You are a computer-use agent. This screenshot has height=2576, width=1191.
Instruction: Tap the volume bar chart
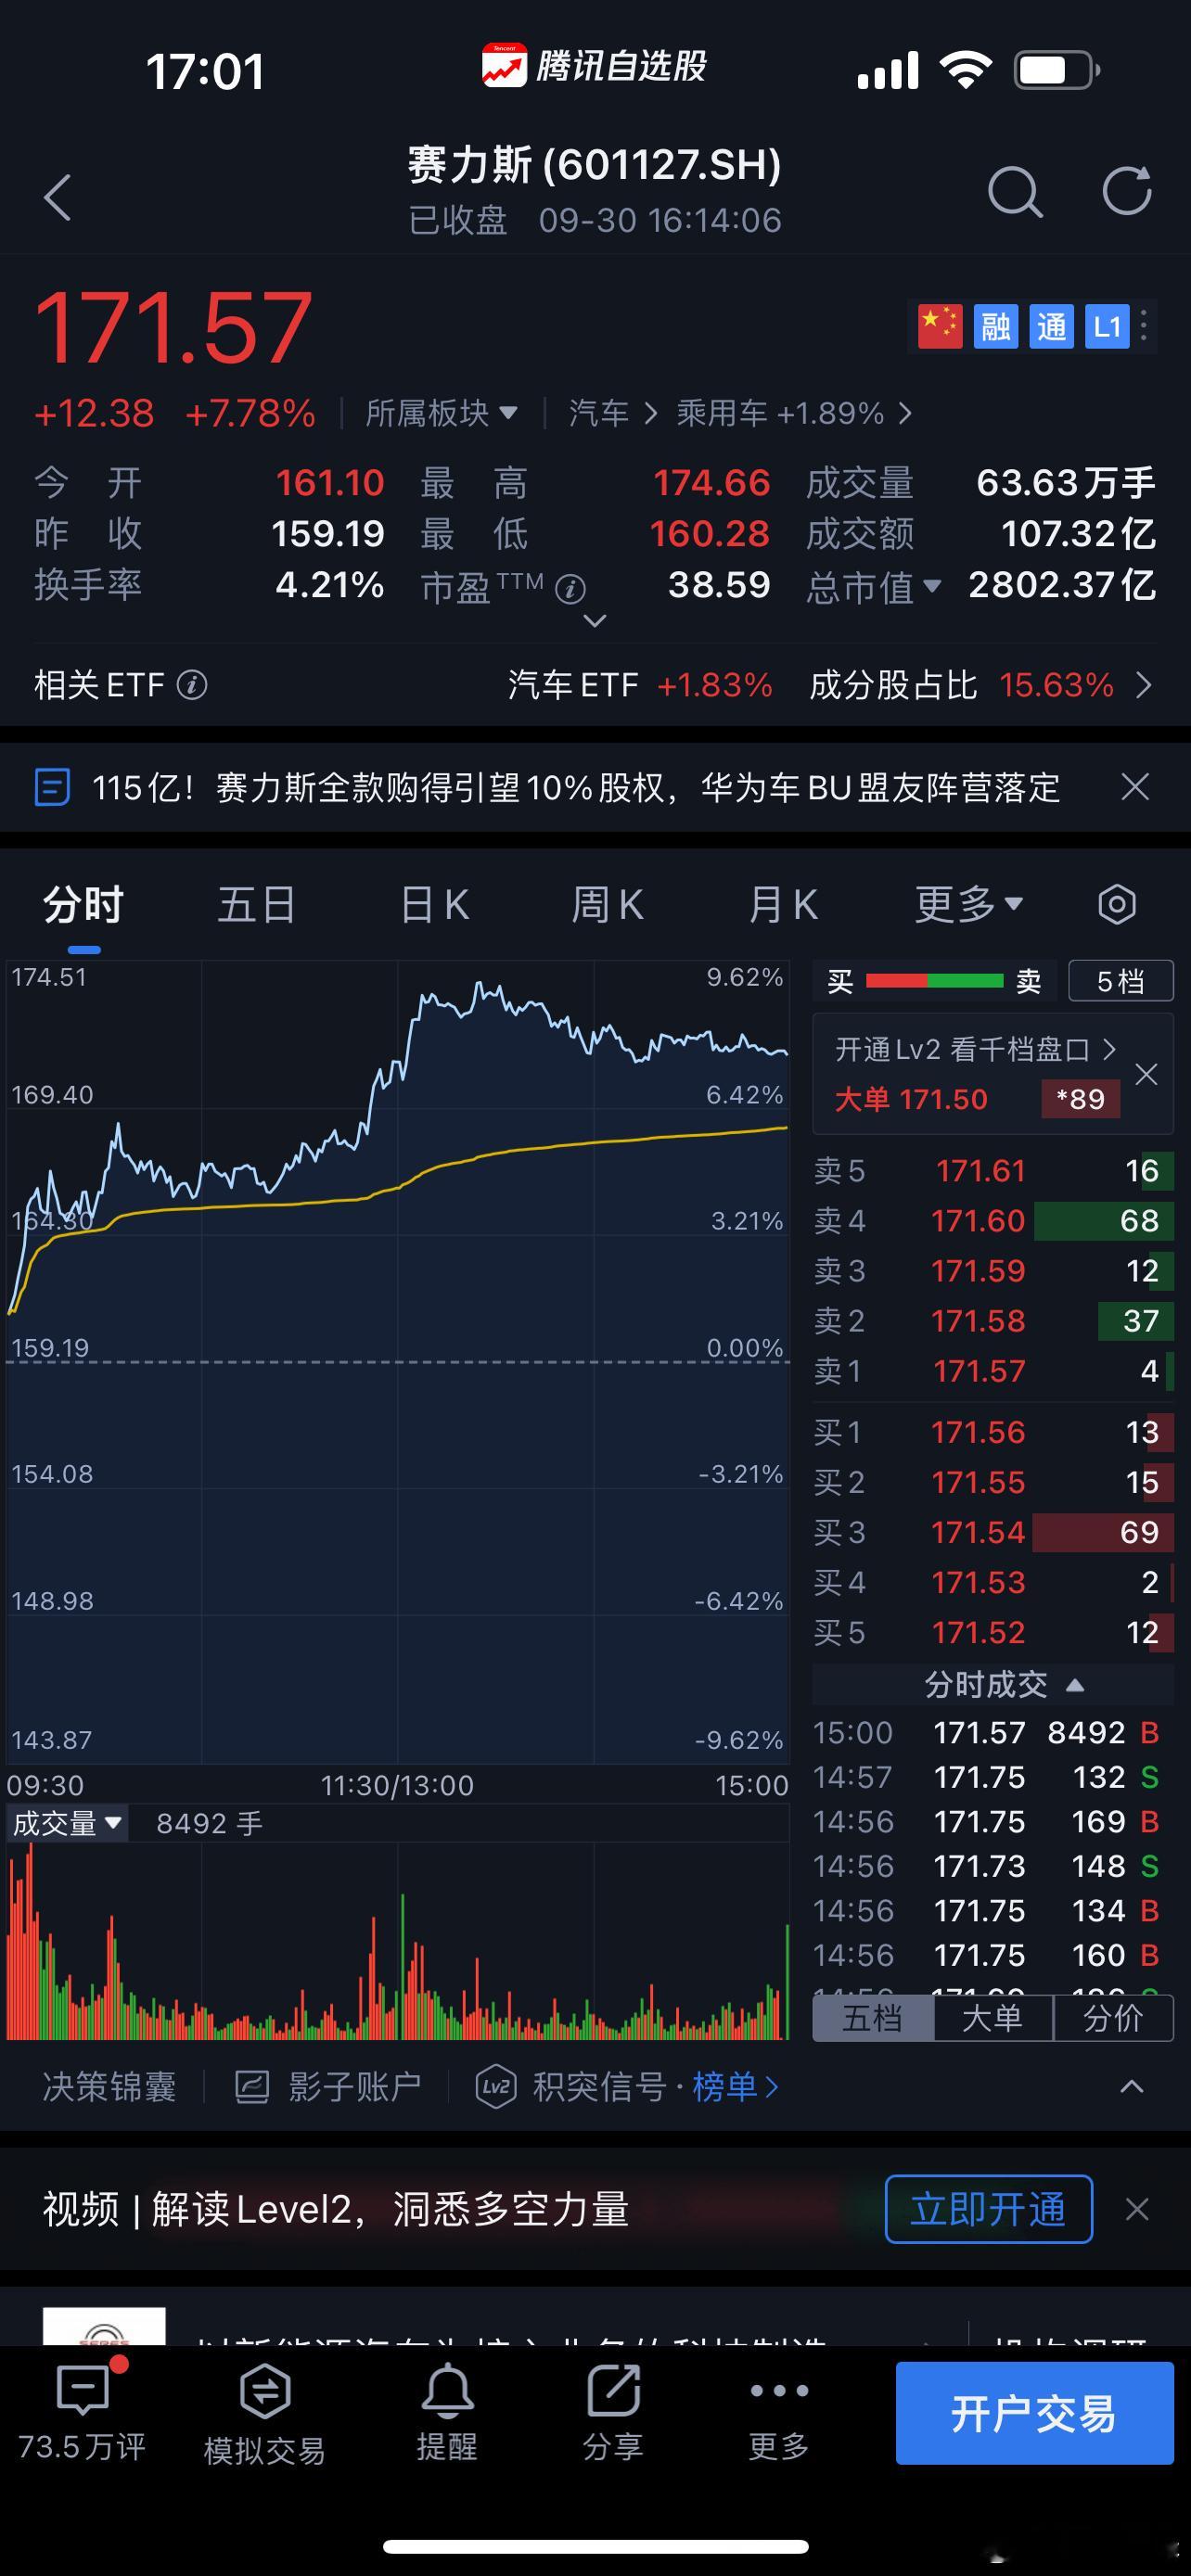click(398, 1940)
